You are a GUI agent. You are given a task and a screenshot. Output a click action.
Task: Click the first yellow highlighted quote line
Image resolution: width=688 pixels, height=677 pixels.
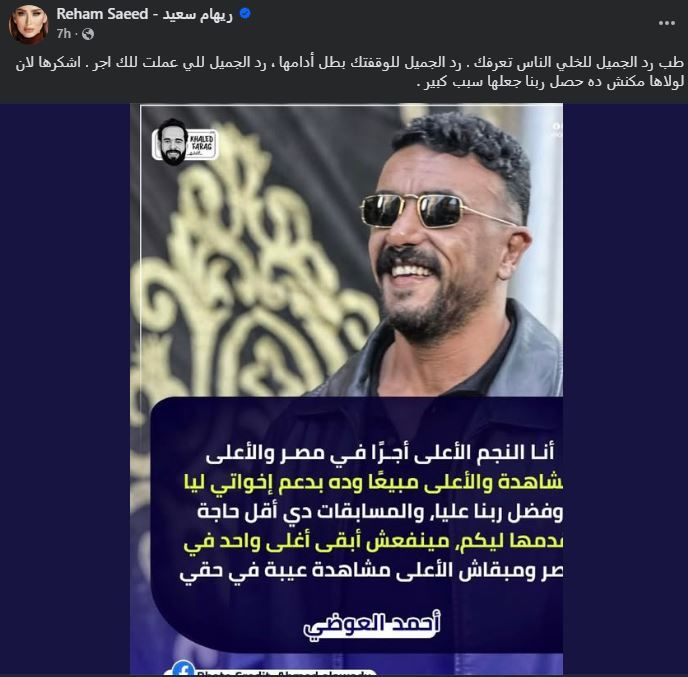click(373, 482)
